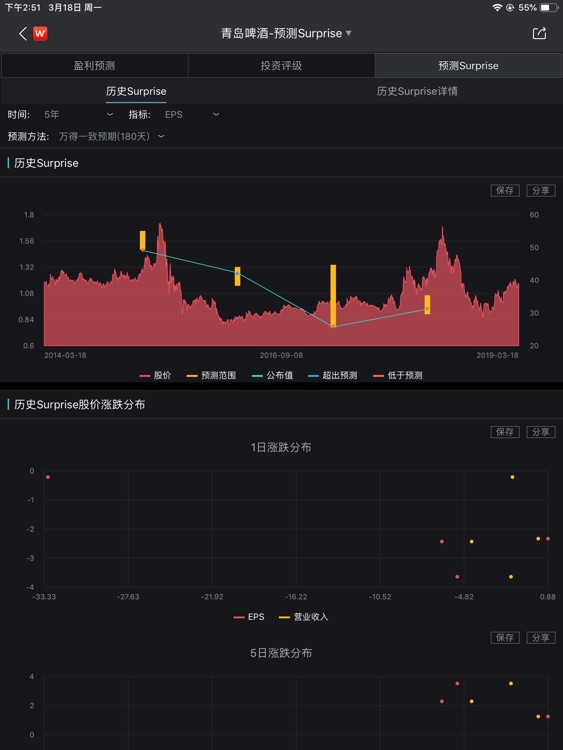Tap the back arrow icon
563x750 pixels.
click(22, 33)
